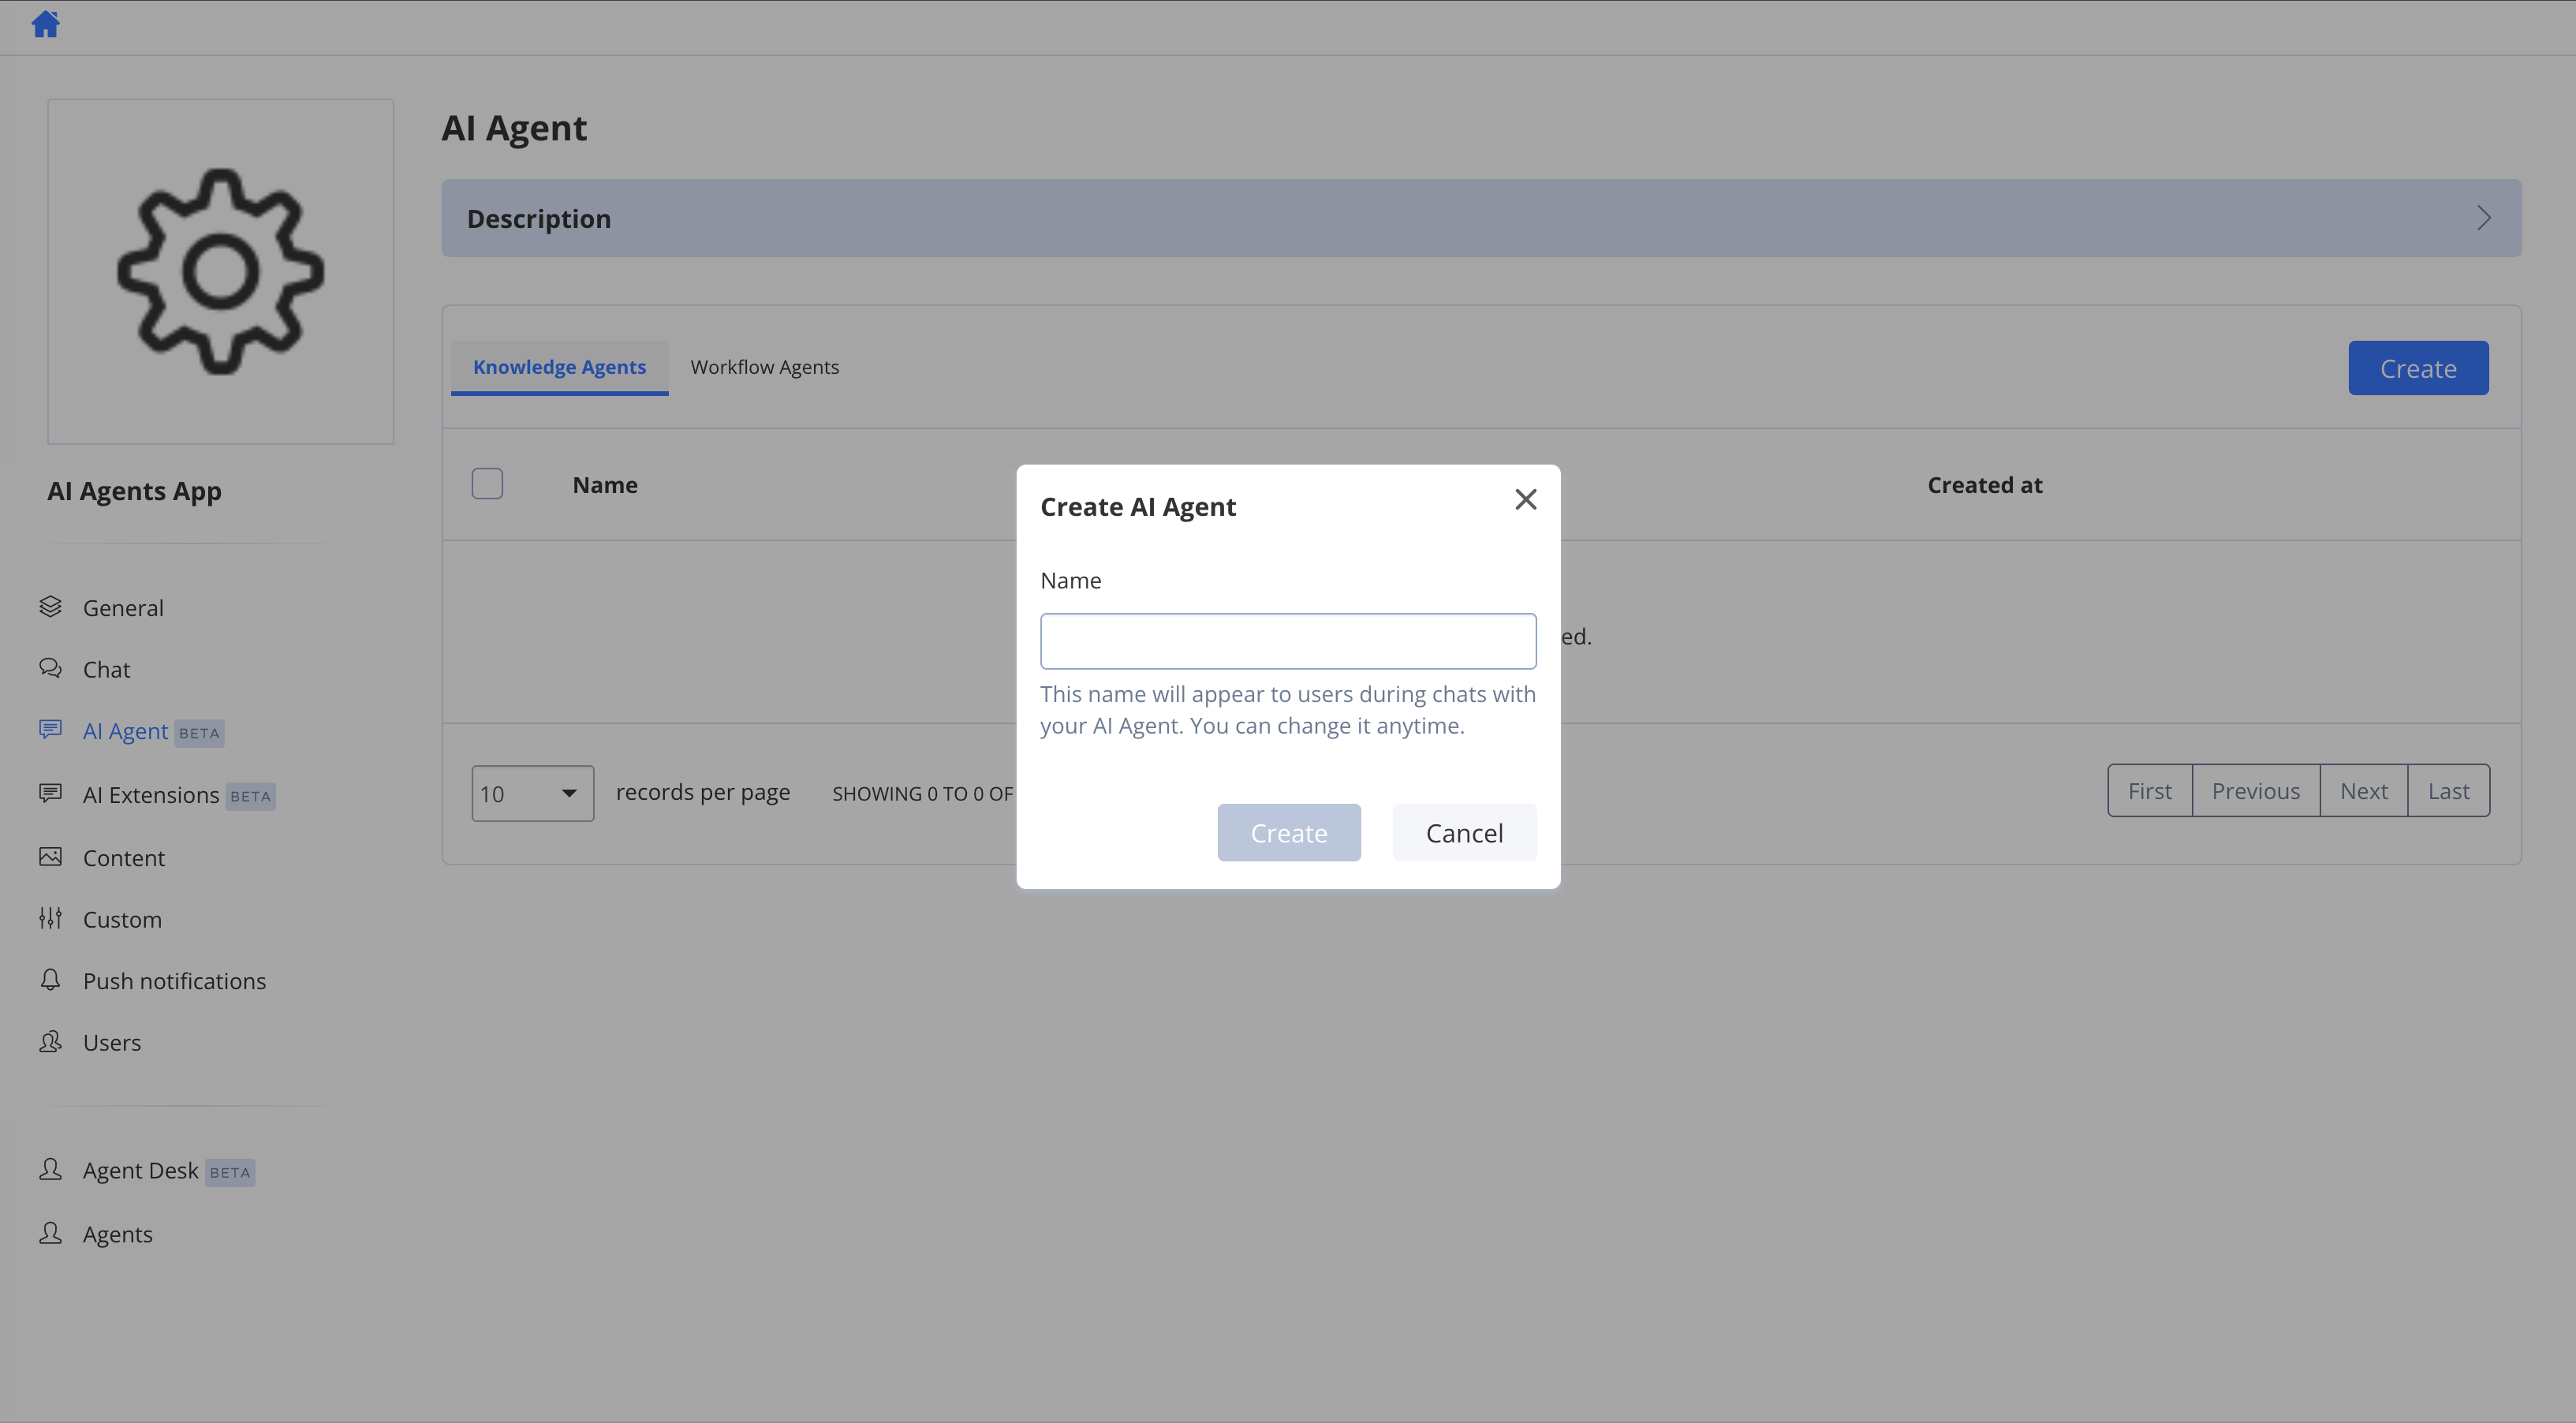
Task: Open Chat in sidebar menu
Action: click(x=106, y=669)
